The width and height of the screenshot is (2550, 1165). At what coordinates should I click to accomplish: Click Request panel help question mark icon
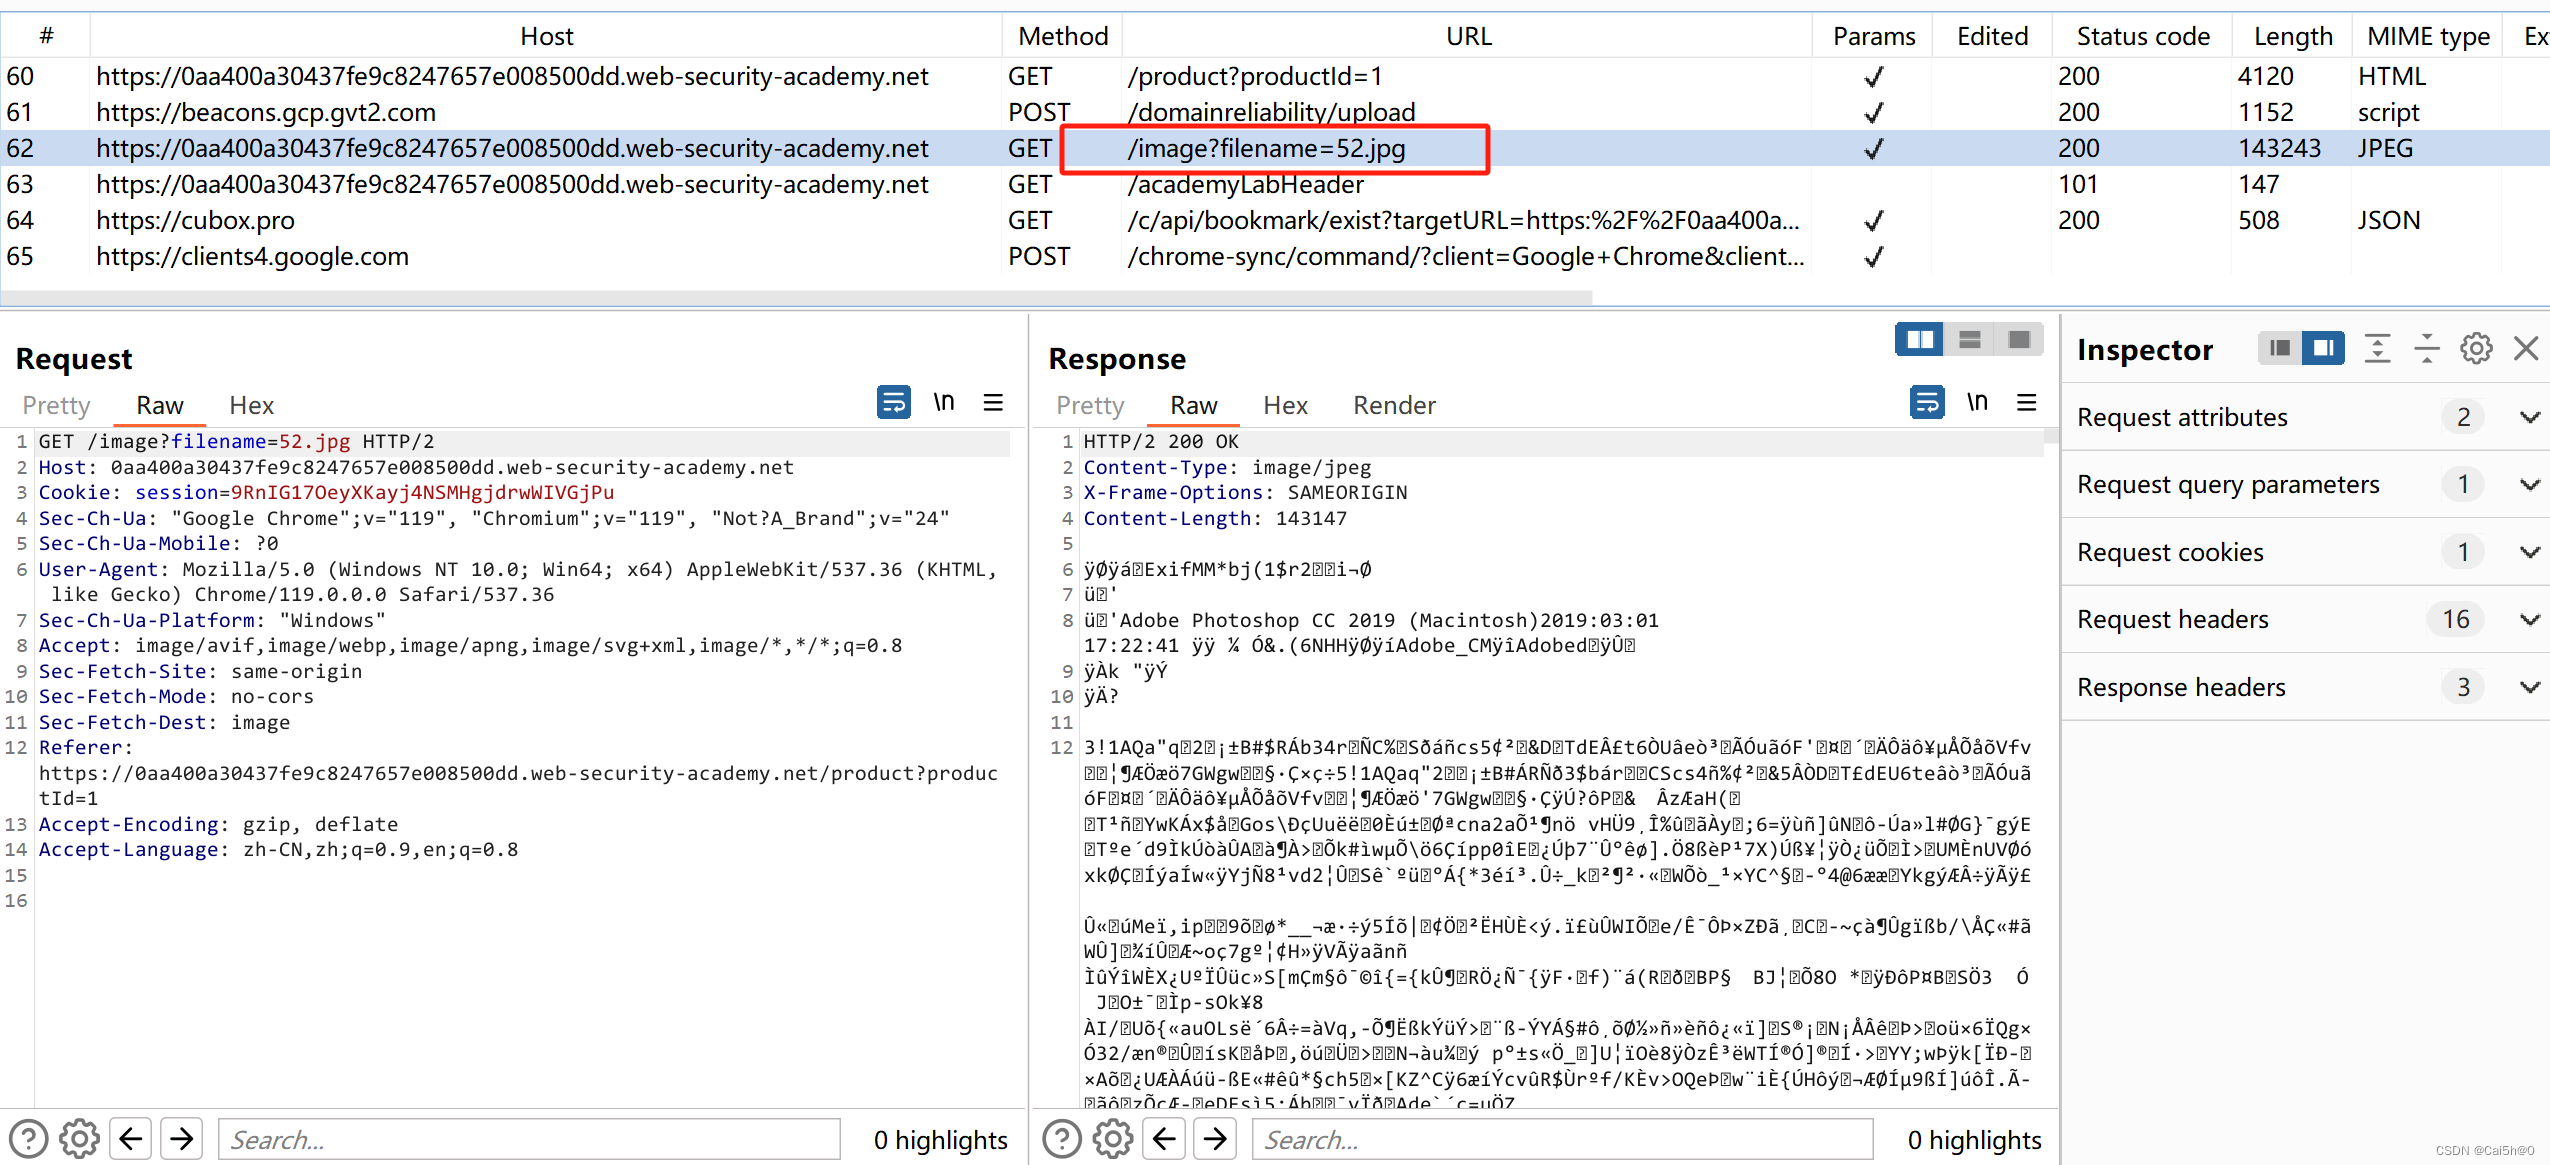28,1139
